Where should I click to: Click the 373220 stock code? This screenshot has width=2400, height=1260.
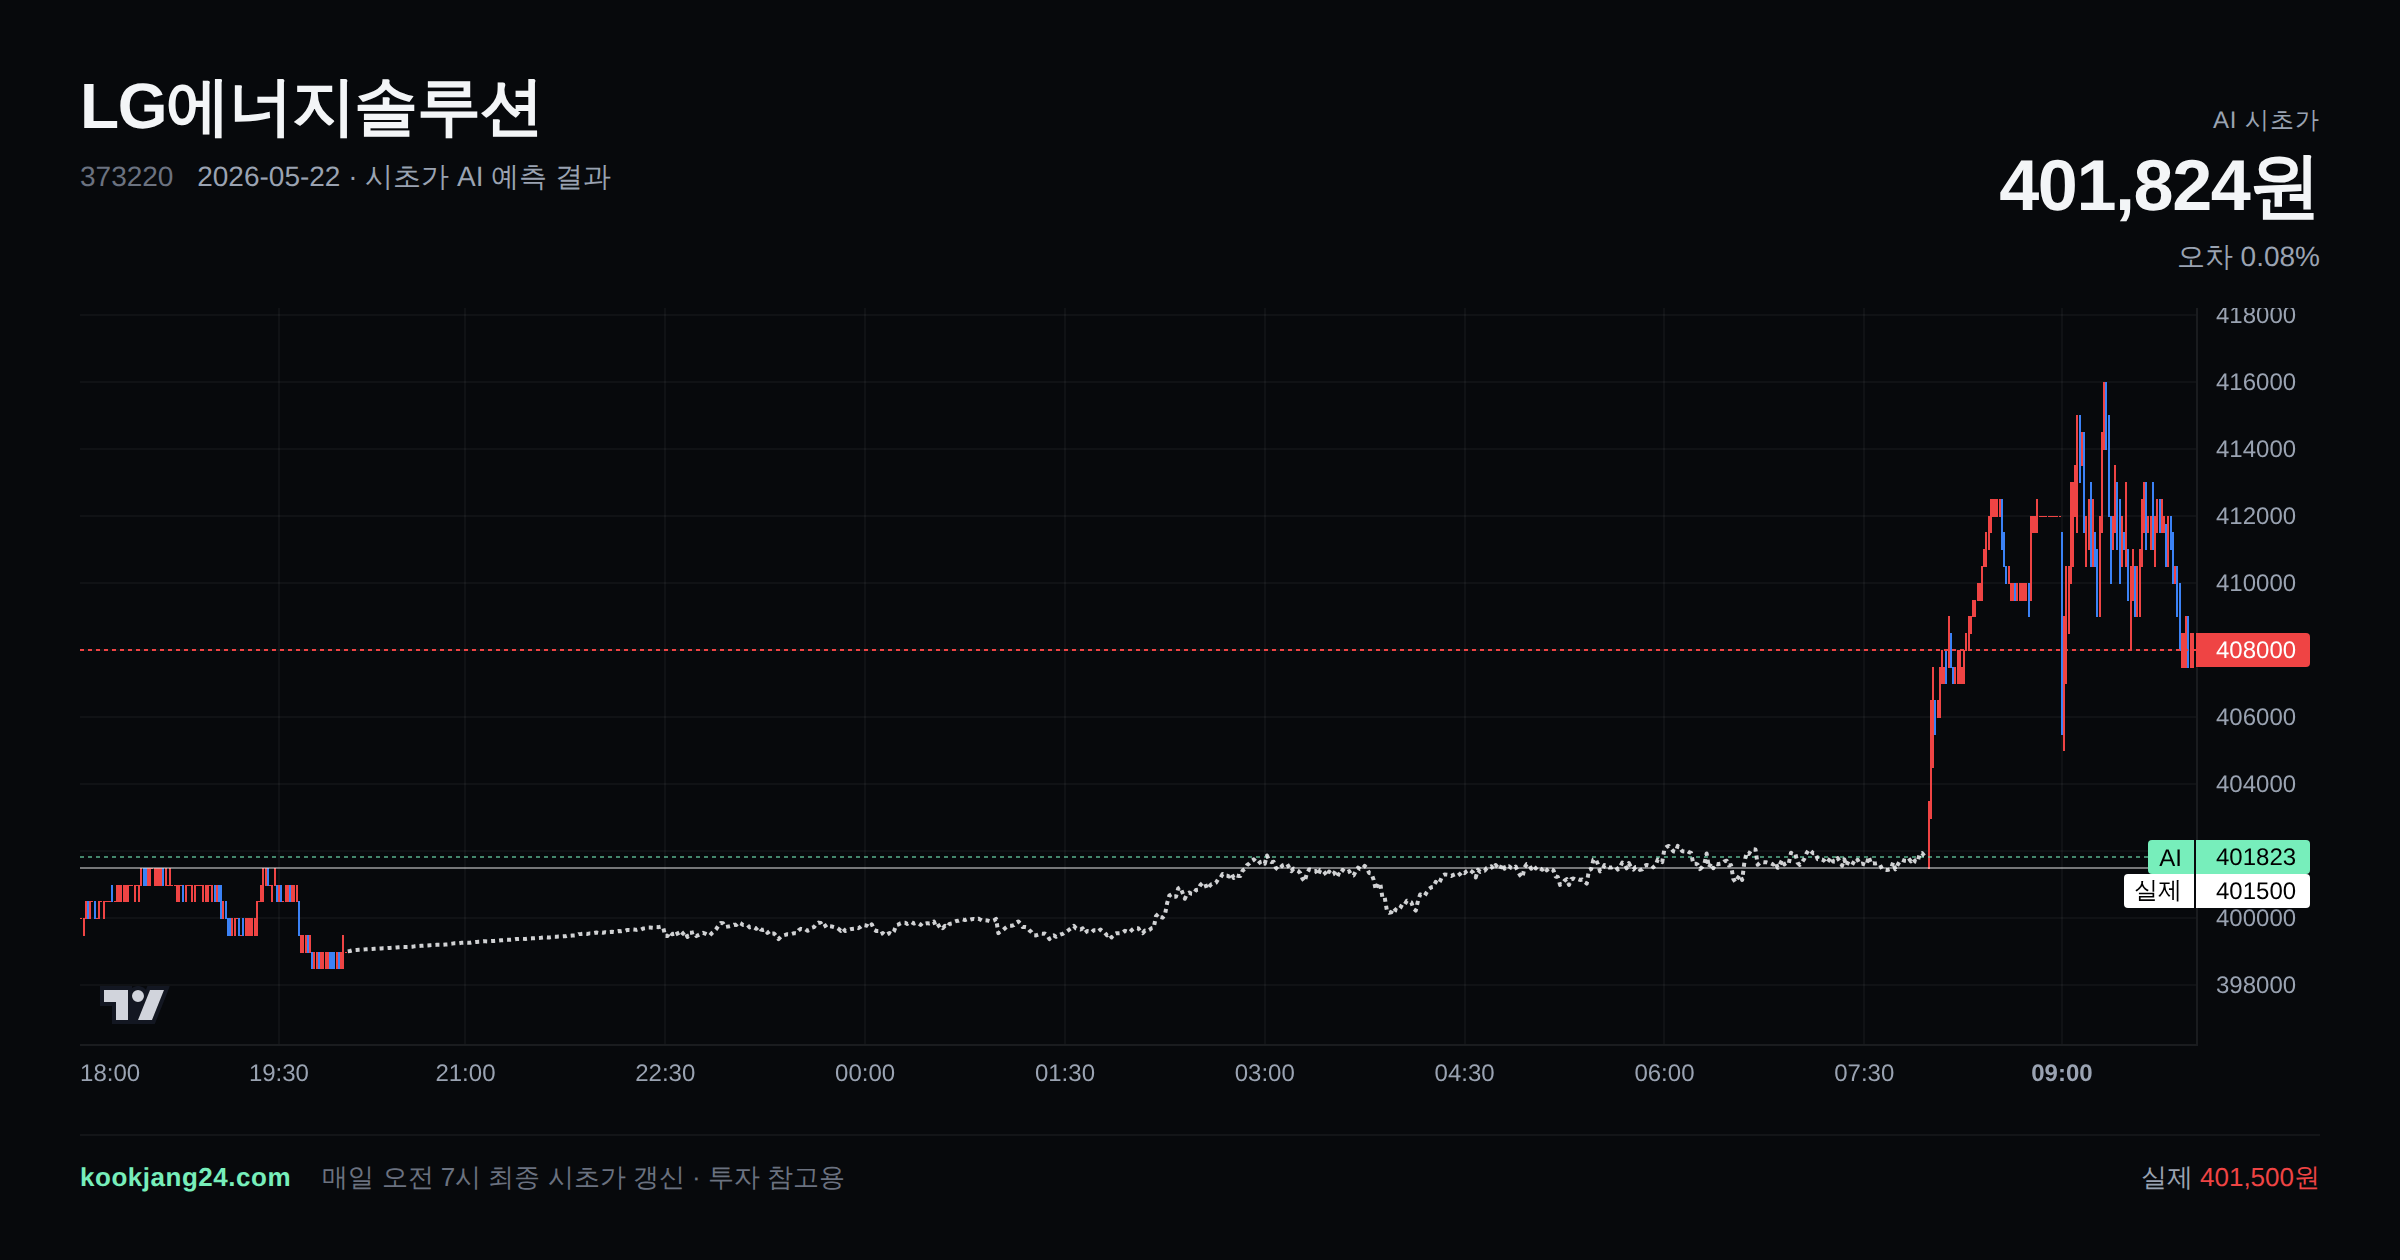click(x=126, y=177)
